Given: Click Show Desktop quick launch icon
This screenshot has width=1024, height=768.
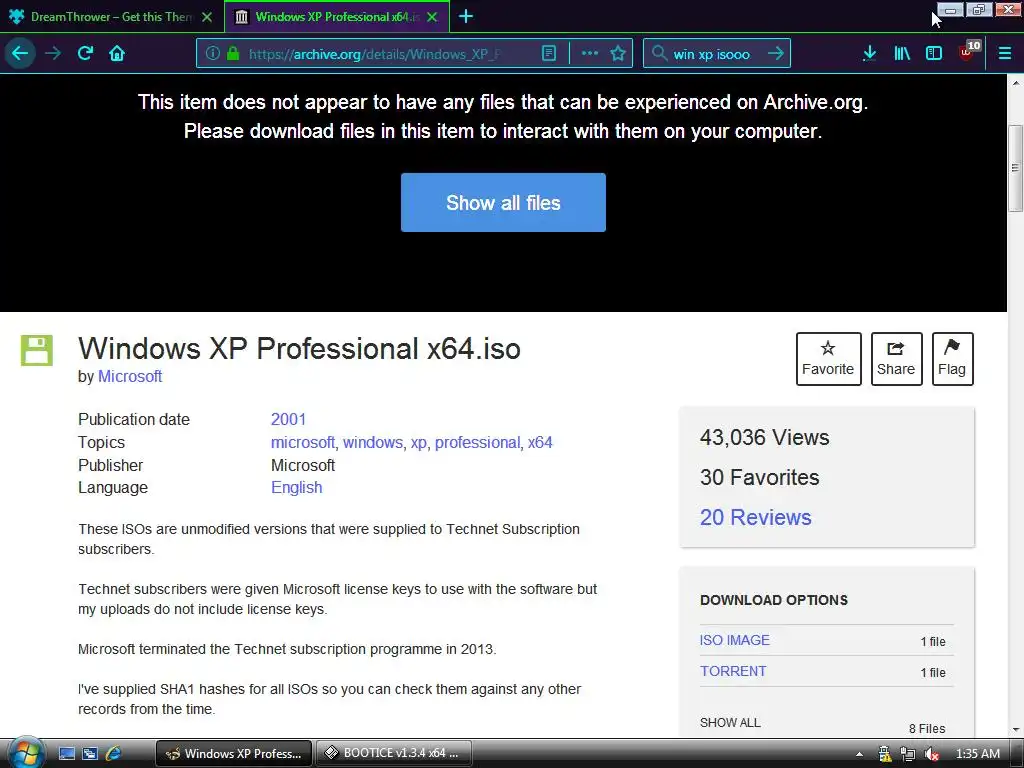Looking at the screenshot, I should pyautogui.click(x=67, y=753).
